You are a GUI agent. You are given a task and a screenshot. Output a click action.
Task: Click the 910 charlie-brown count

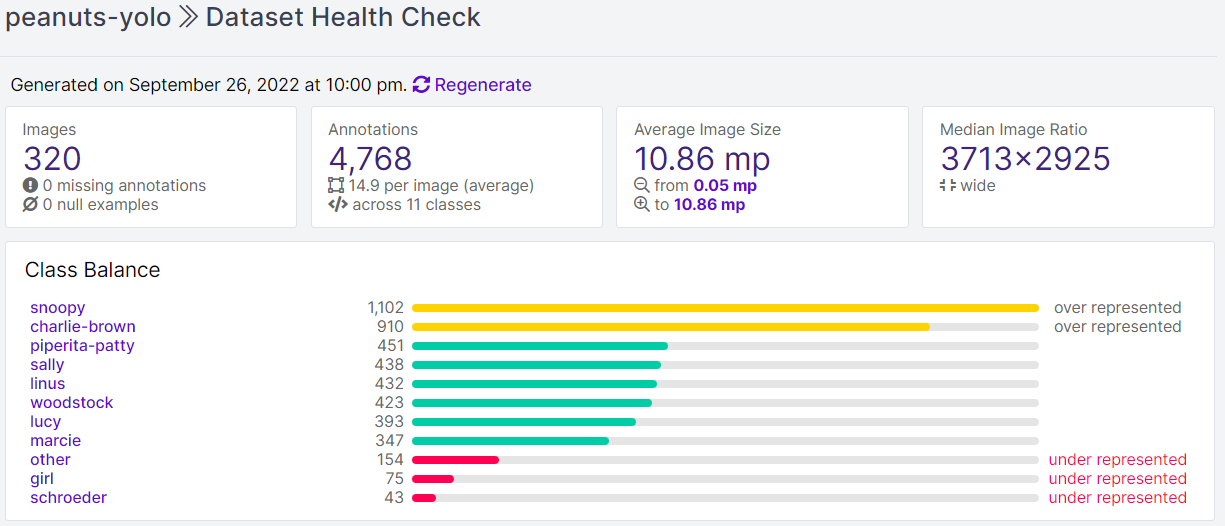(390, 327)
